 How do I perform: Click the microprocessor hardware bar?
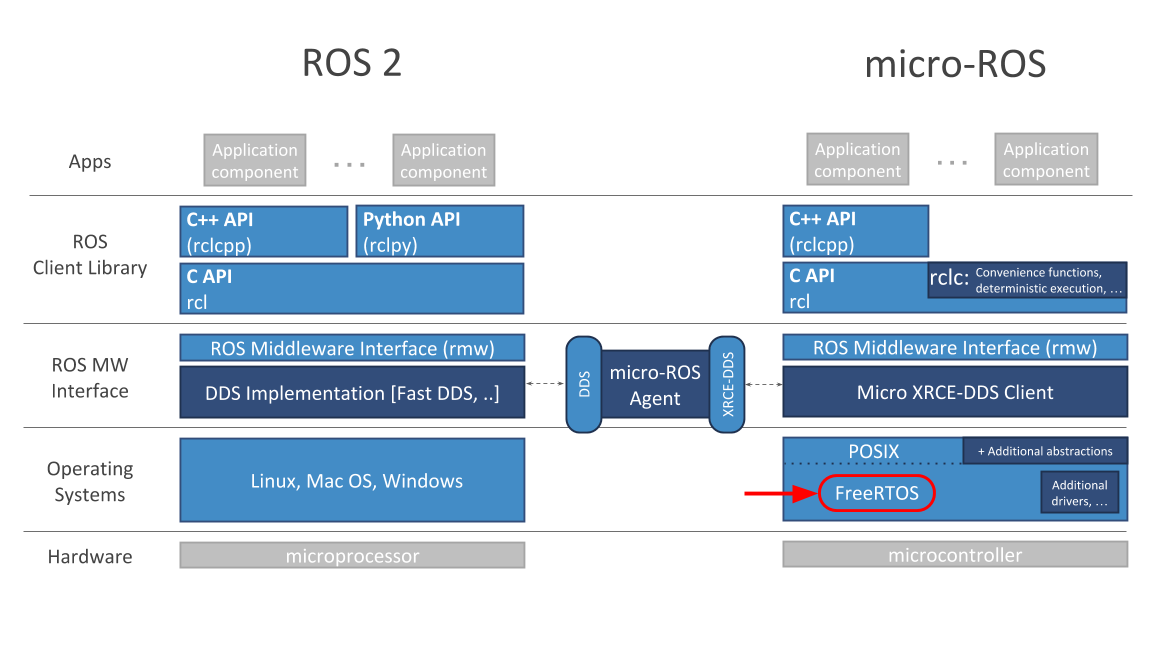352,555
